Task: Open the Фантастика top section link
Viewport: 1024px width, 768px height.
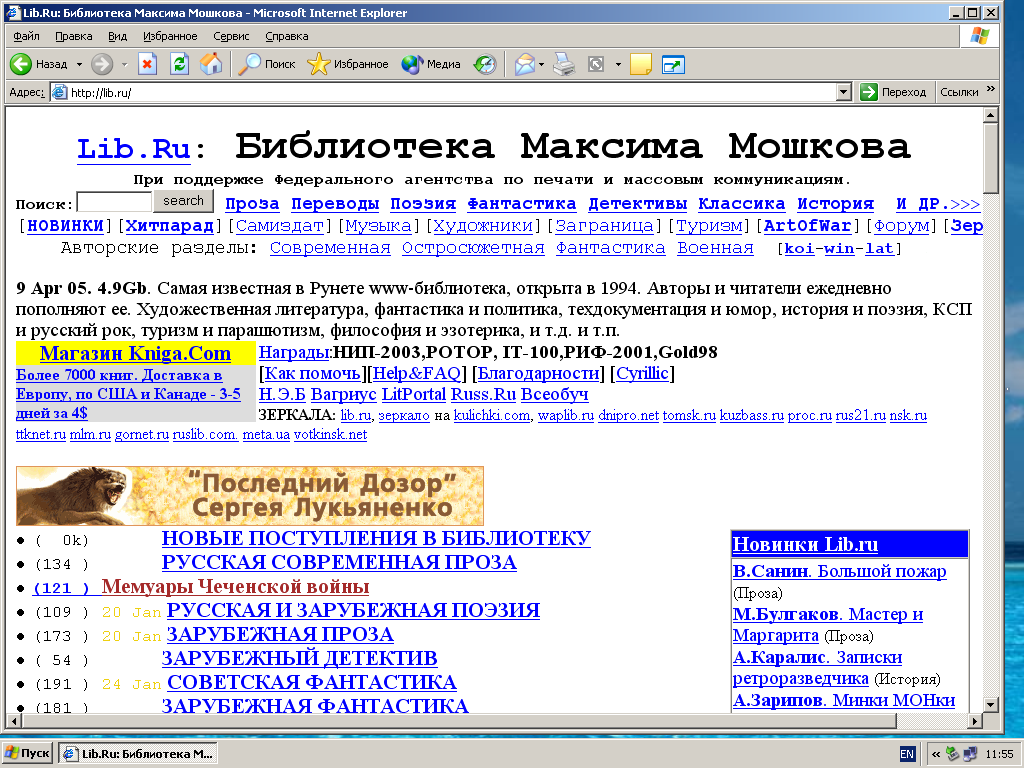Action: point(522,204)
